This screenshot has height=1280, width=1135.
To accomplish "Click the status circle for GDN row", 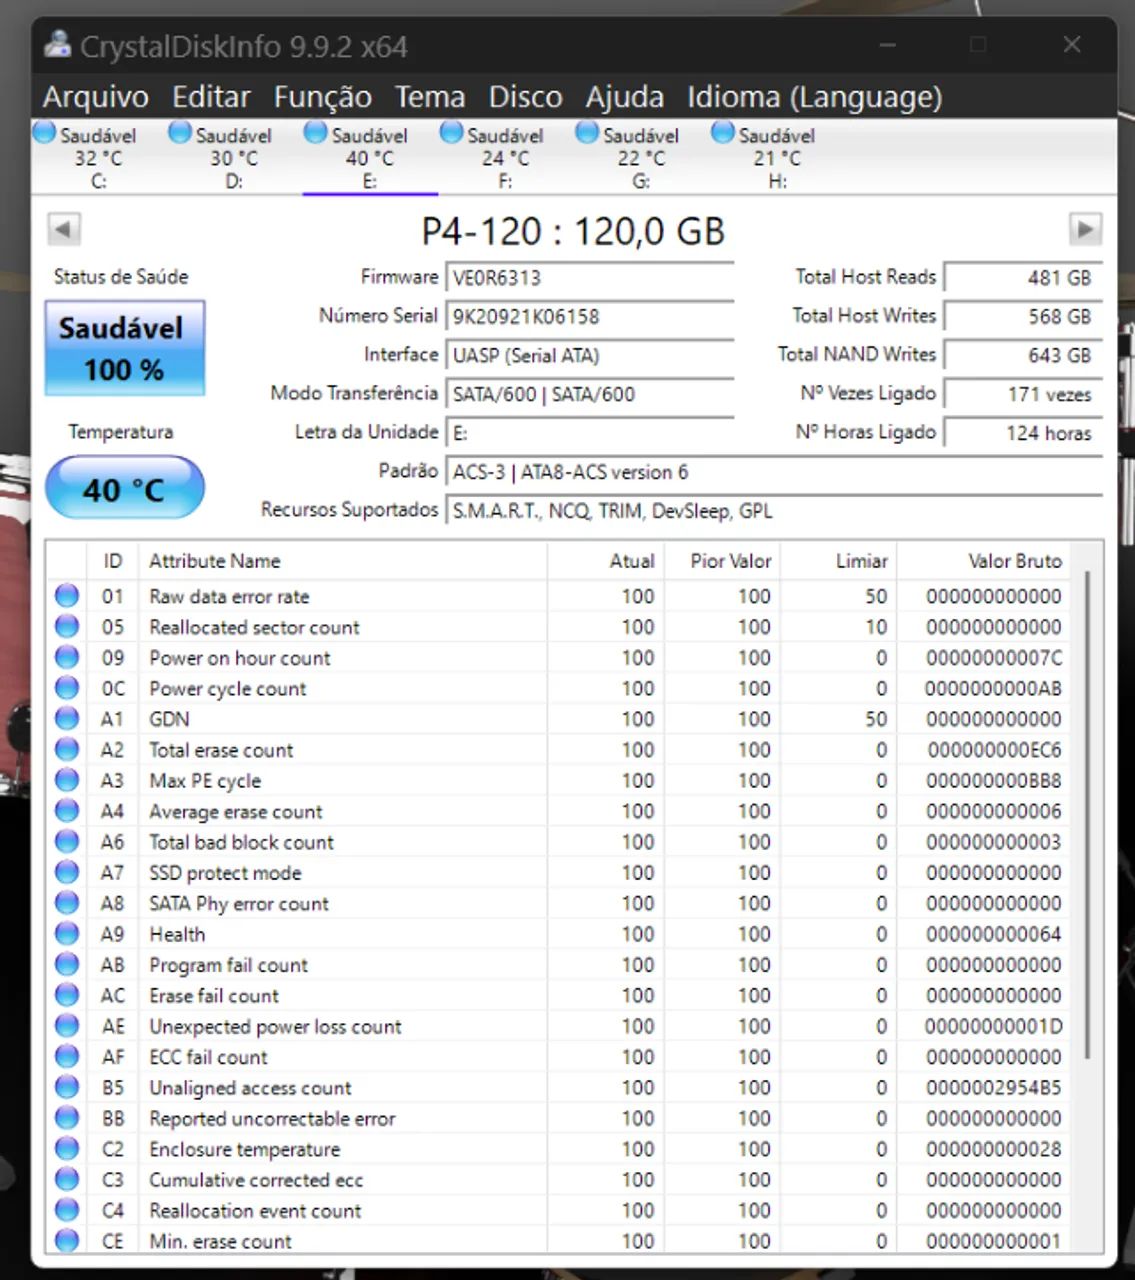I will (x=67, y=719).
